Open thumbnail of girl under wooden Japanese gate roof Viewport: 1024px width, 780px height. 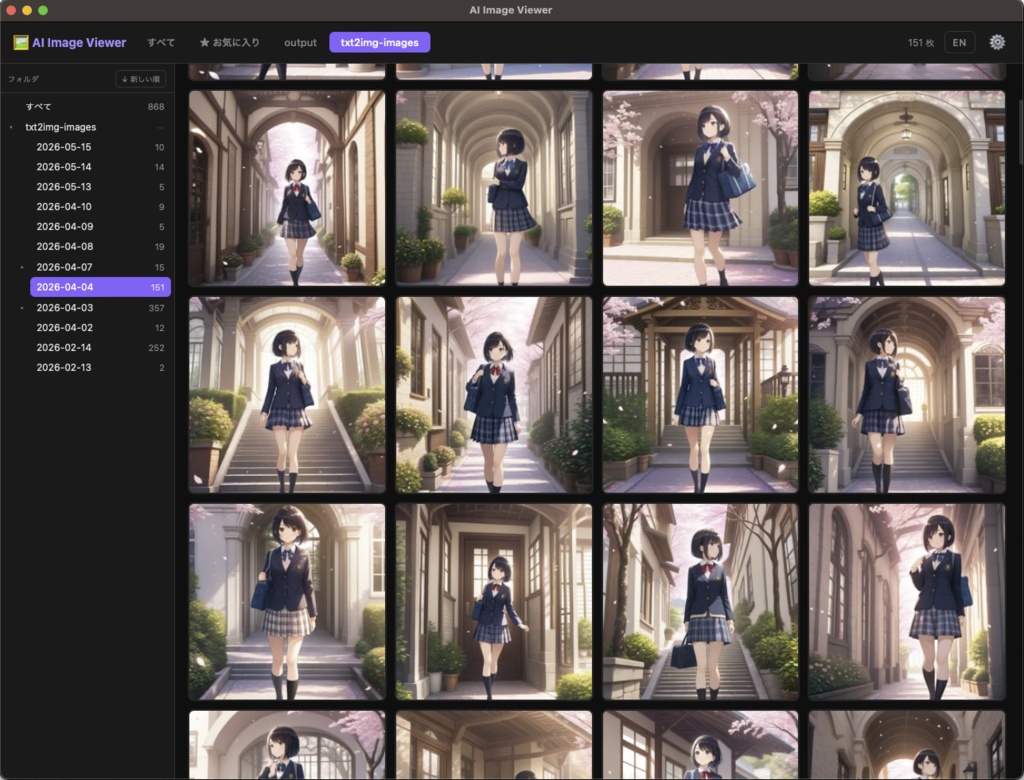[x=700, y=395]
